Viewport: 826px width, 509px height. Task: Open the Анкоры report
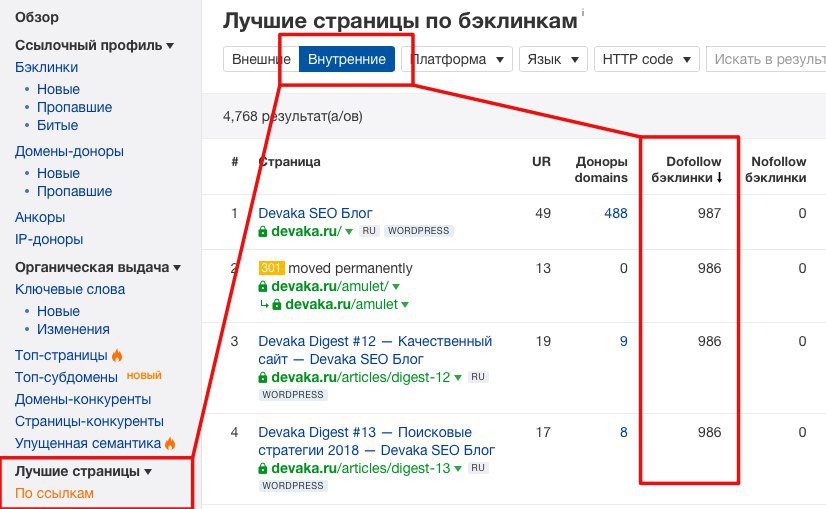(40, 217)
